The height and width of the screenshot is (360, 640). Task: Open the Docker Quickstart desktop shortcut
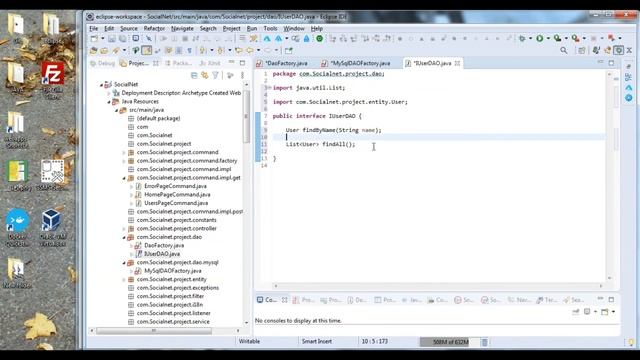17,227
